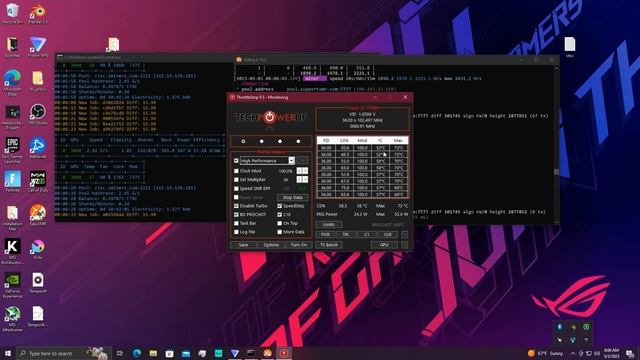Click the Set Multiplier stepper arrows
This screenshot has width=640, height=360.
point(302,180)
